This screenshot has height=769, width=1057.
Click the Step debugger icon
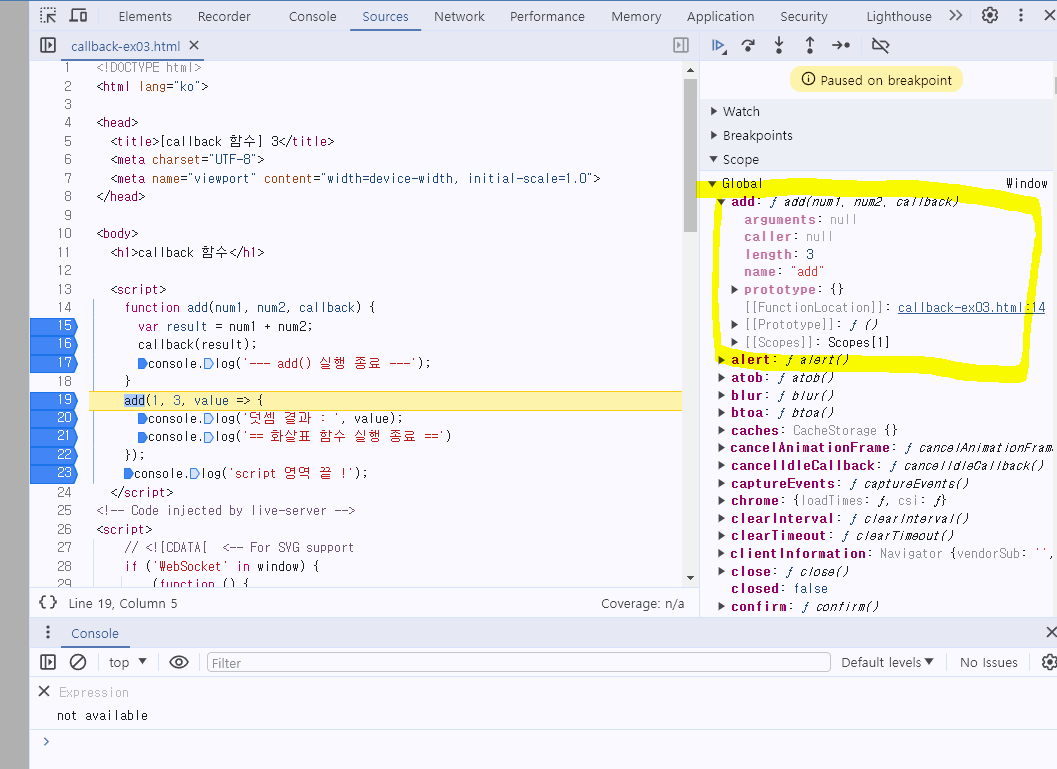(841, 45)
